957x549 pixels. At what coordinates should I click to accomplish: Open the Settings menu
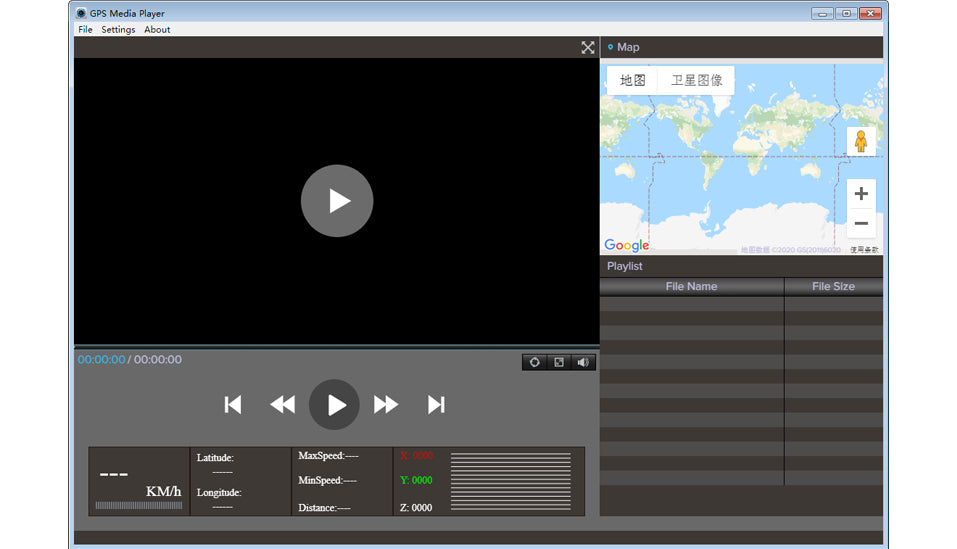pyautogui.click(x=118, y=30)
